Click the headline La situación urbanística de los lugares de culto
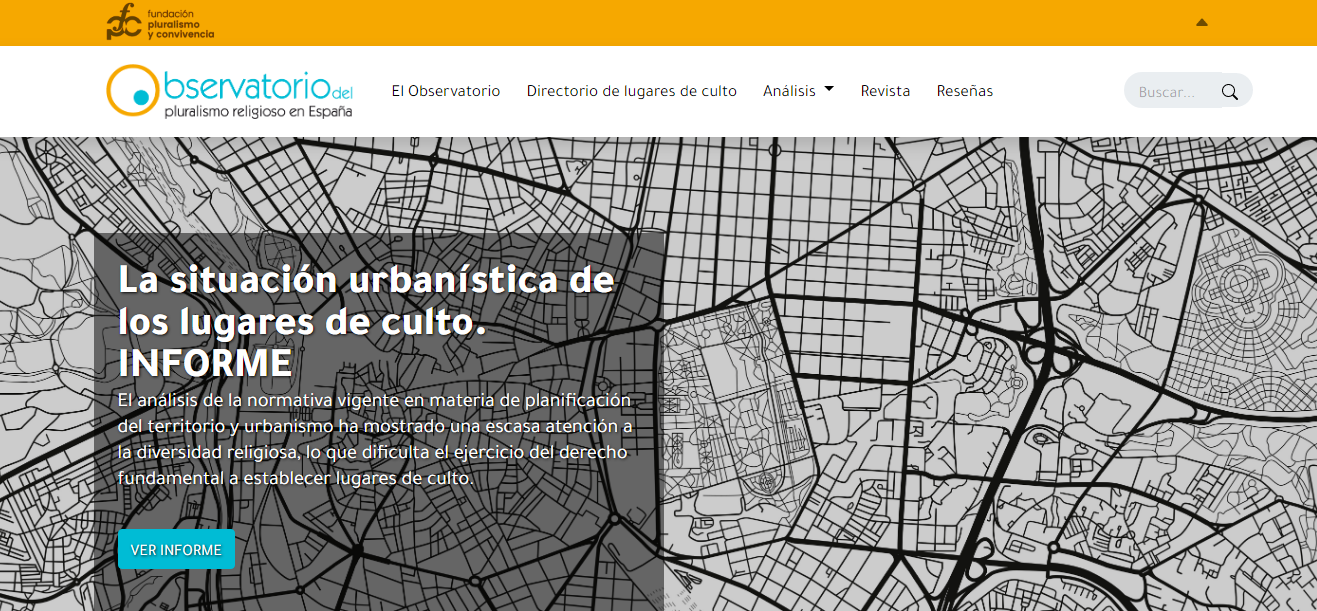Viewport: 1317px width, 611px height. [x=365, y=321]
